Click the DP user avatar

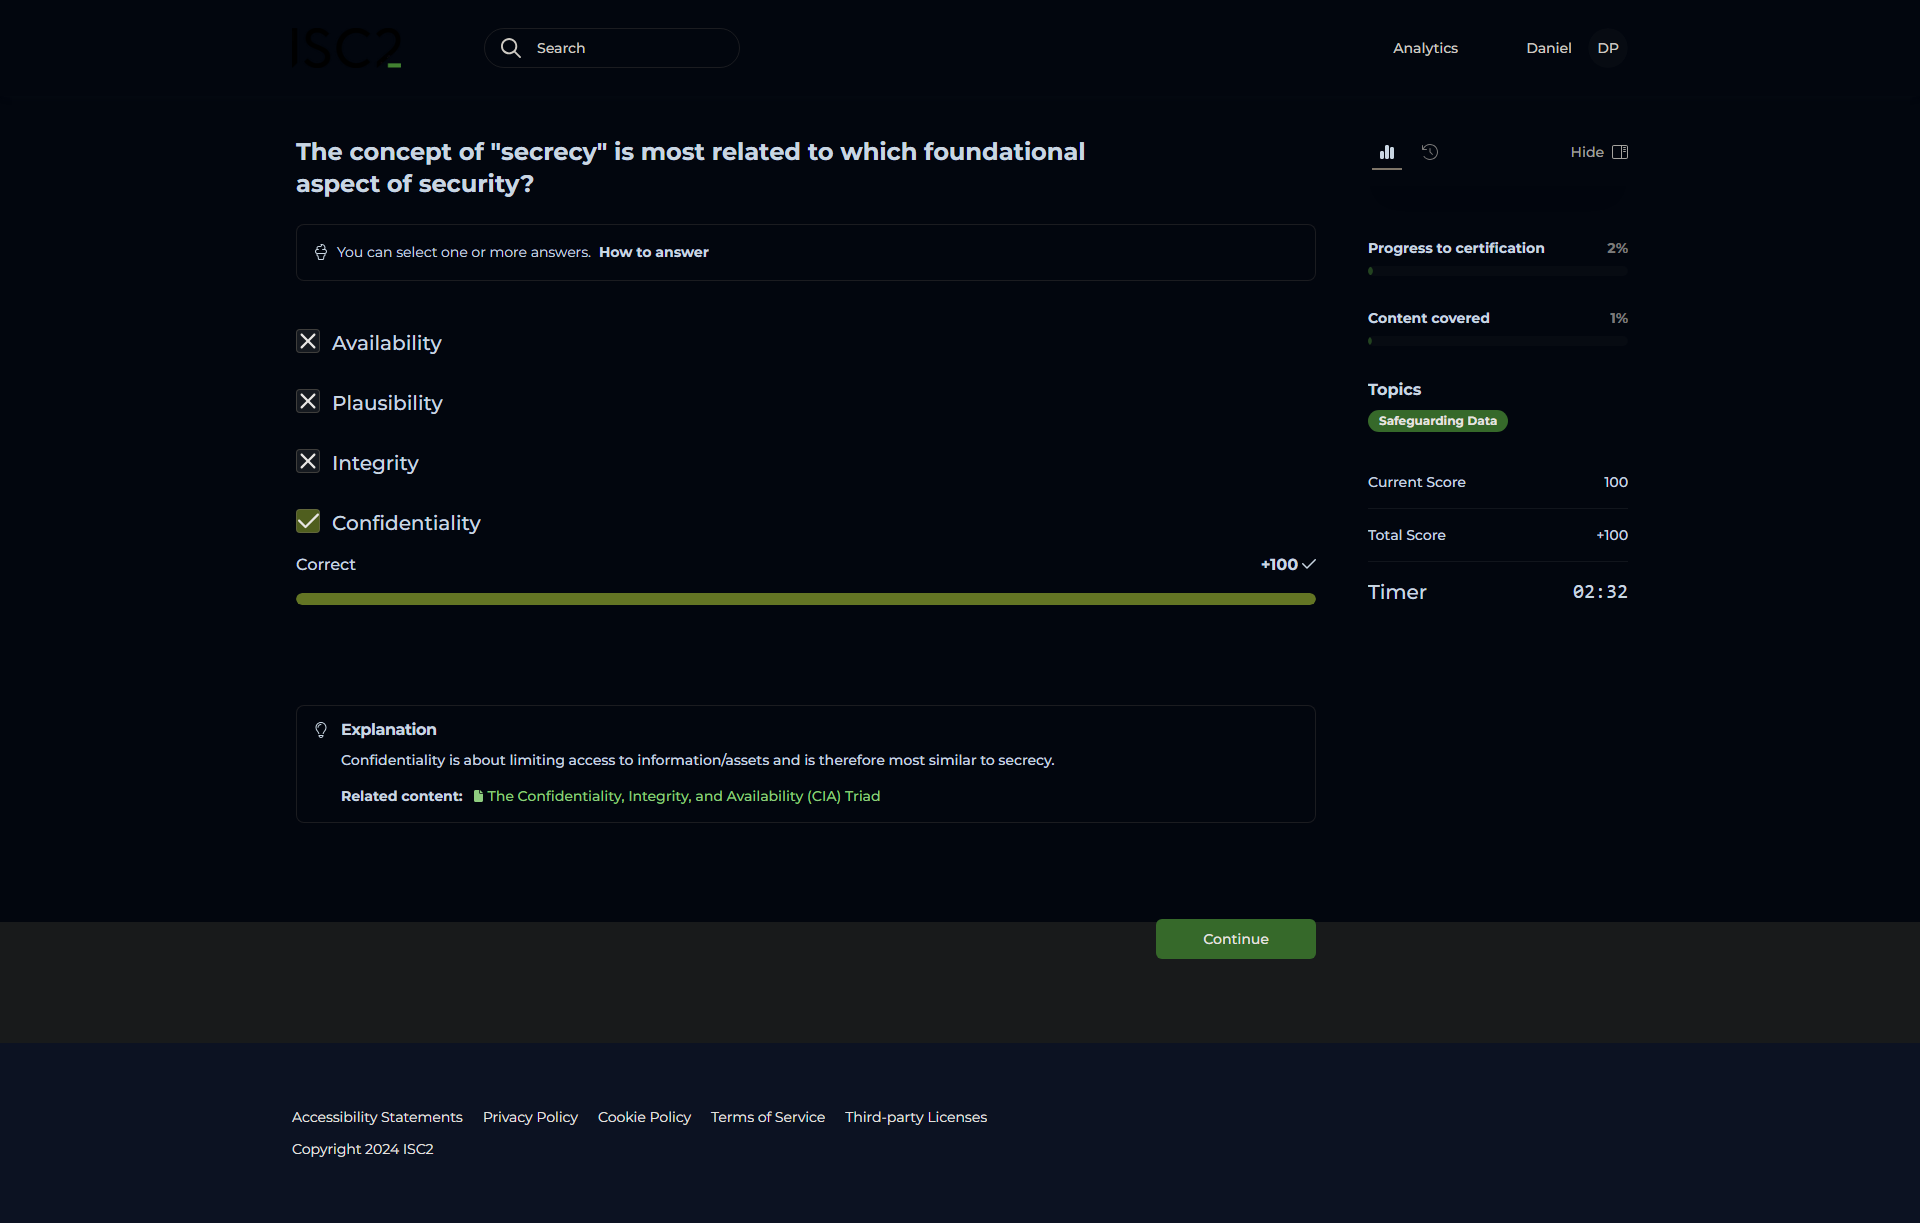tap(1607, 48)
